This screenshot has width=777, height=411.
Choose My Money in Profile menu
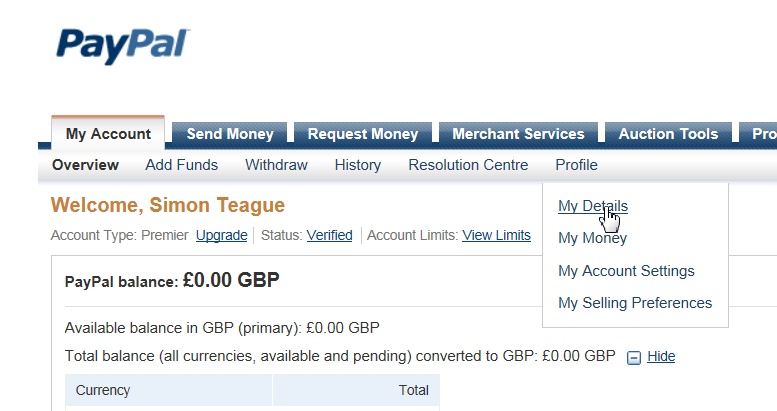click(592, 238)
